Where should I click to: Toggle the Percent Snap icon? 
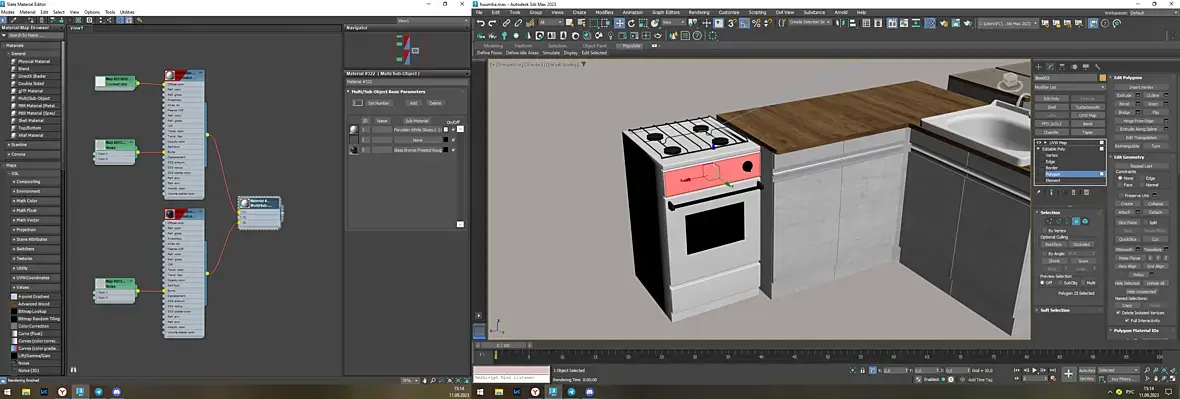point(756,23)
